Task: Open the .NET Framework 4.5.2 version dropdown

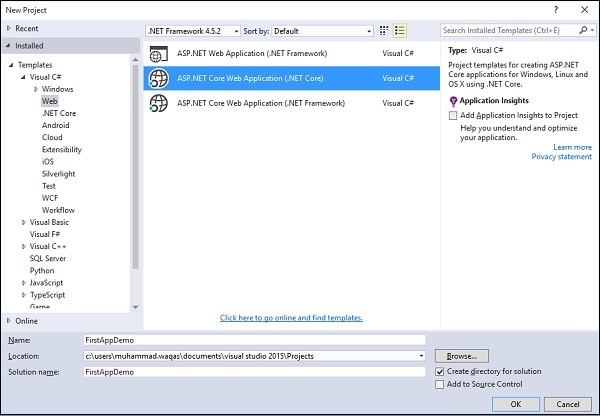Action: tap(193, 31)
